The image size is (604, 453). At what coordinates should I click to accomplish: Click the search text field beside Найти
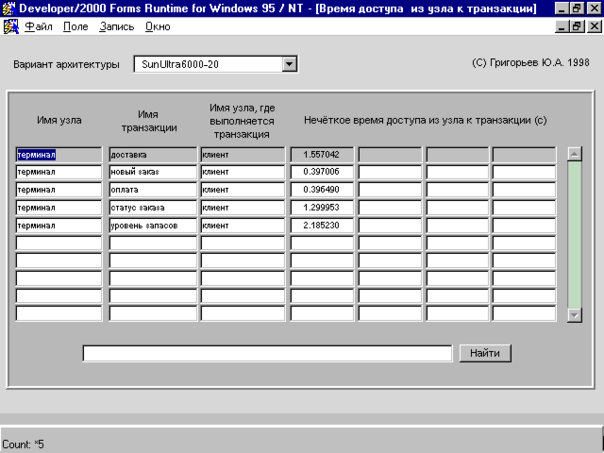[x=267, y=353]
